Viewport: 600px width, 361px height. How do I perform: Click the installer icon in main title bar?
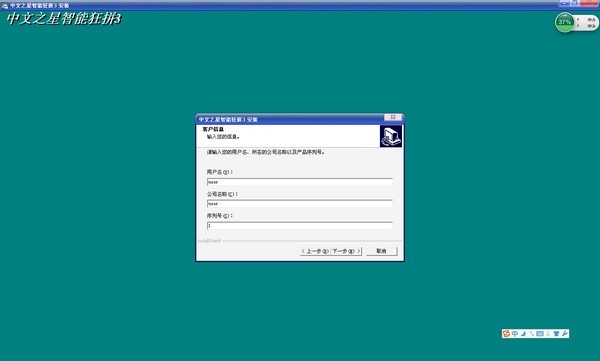pos(5,6)
